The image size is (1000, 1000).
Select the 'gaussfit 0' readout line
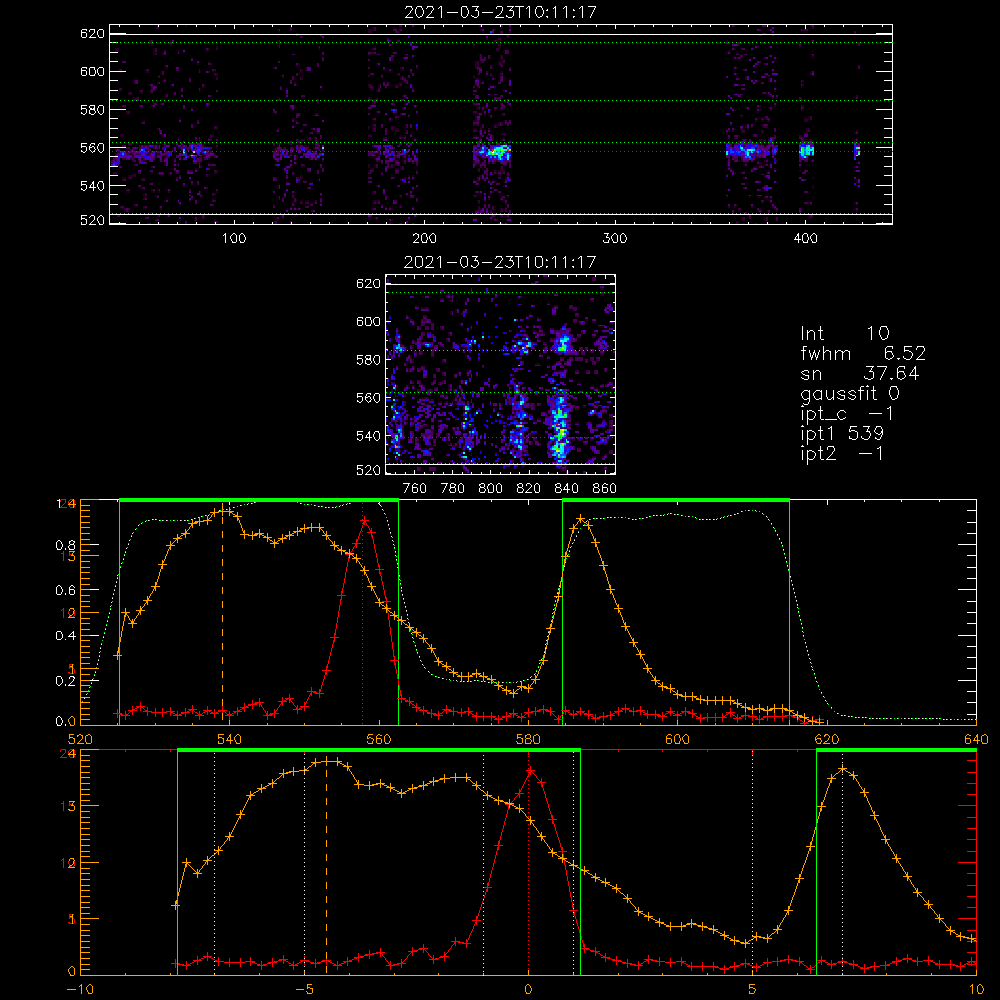pos(850,393)
